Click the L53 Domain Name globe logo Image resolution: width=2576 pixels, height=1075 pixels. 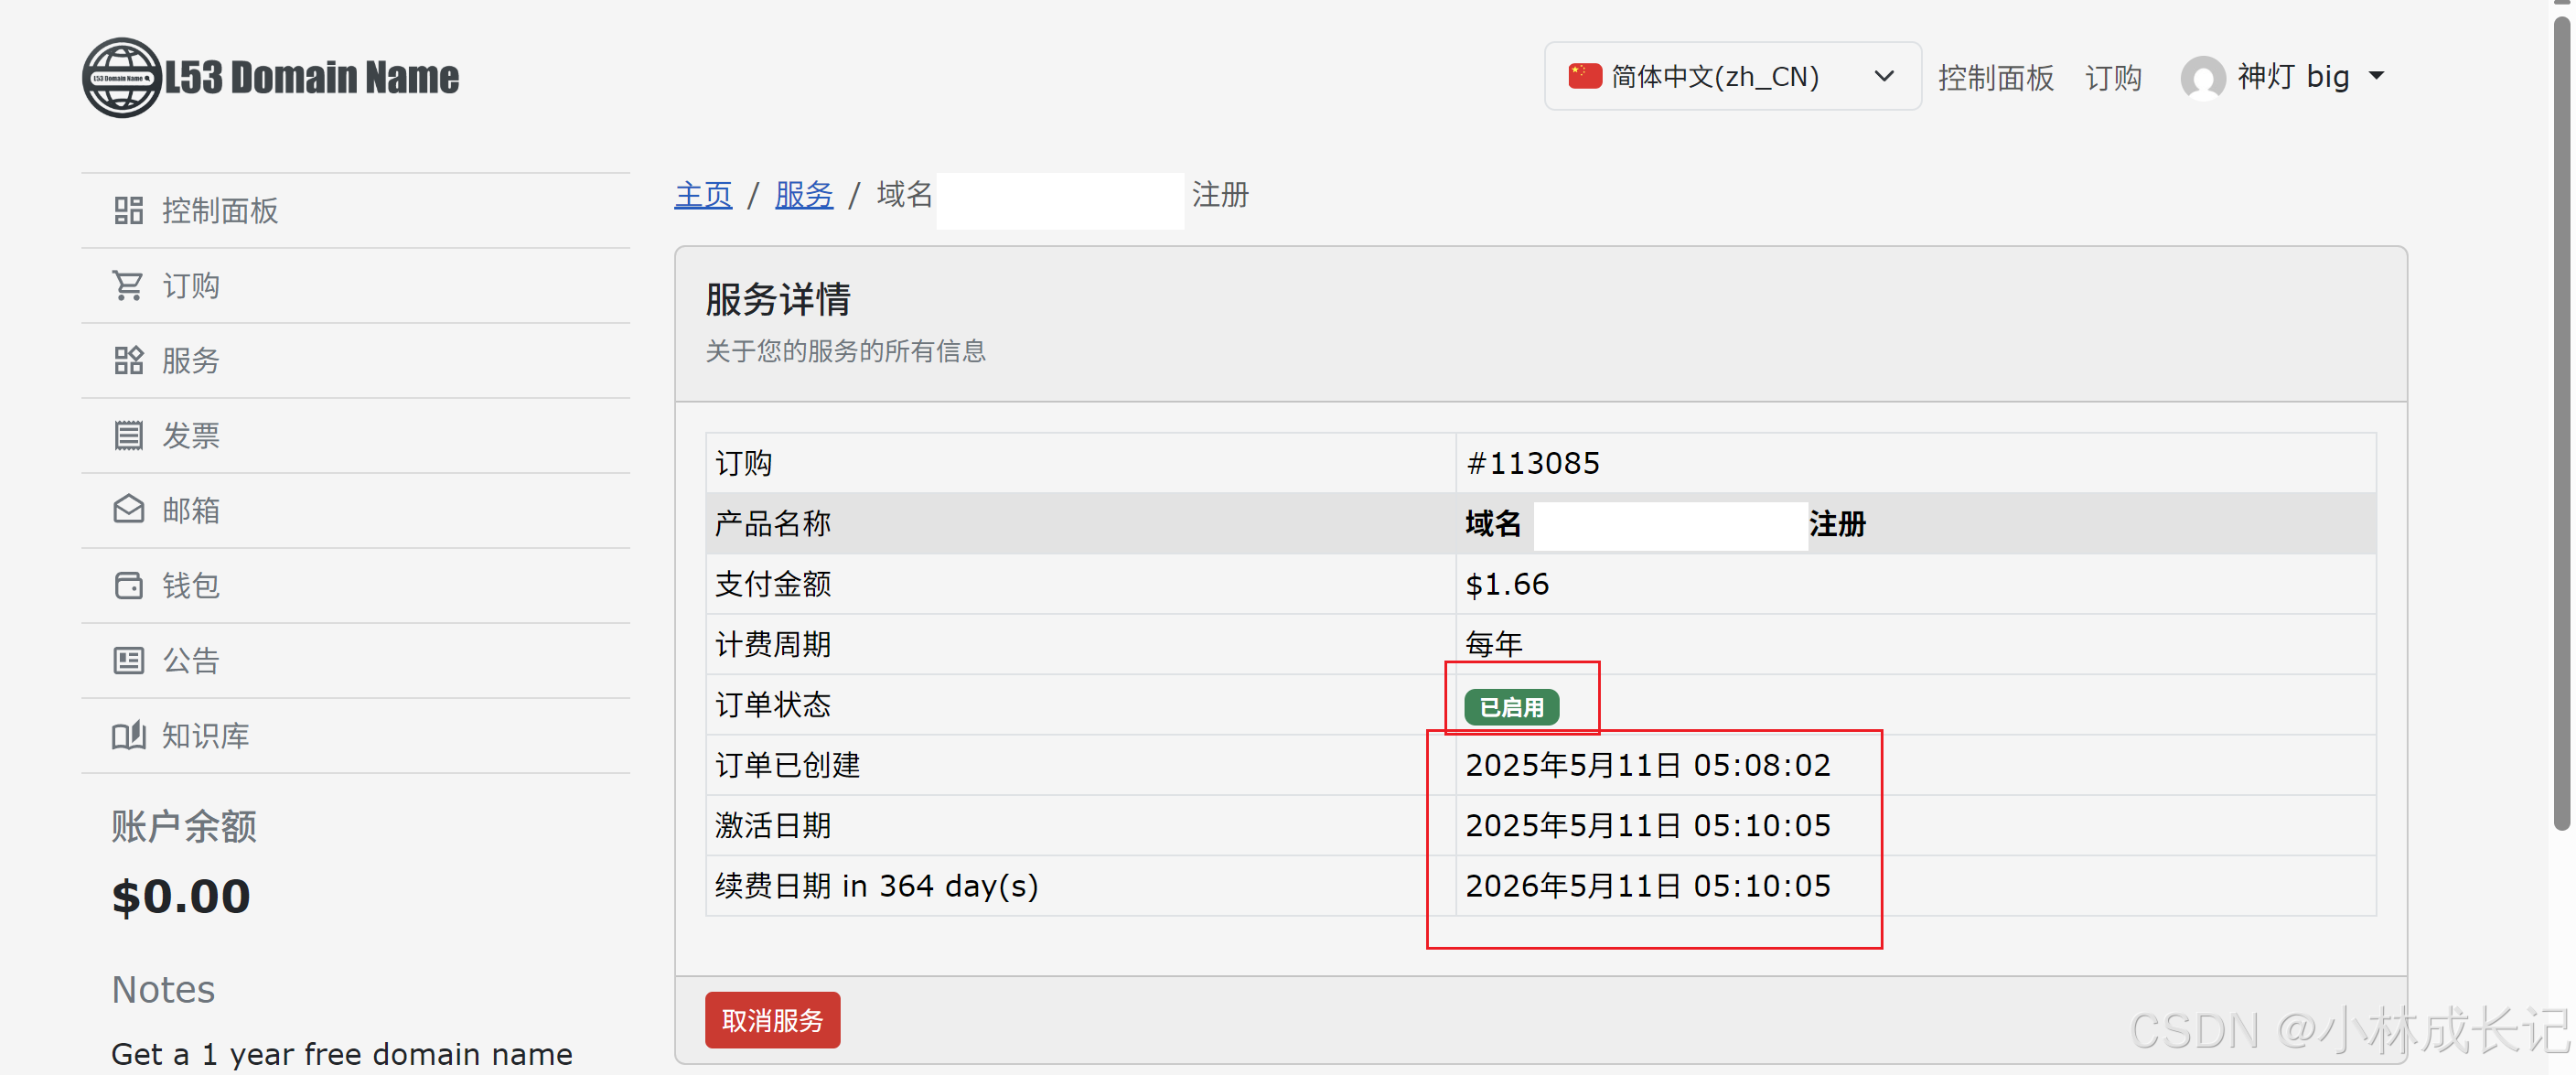click(x=122, y=77)
